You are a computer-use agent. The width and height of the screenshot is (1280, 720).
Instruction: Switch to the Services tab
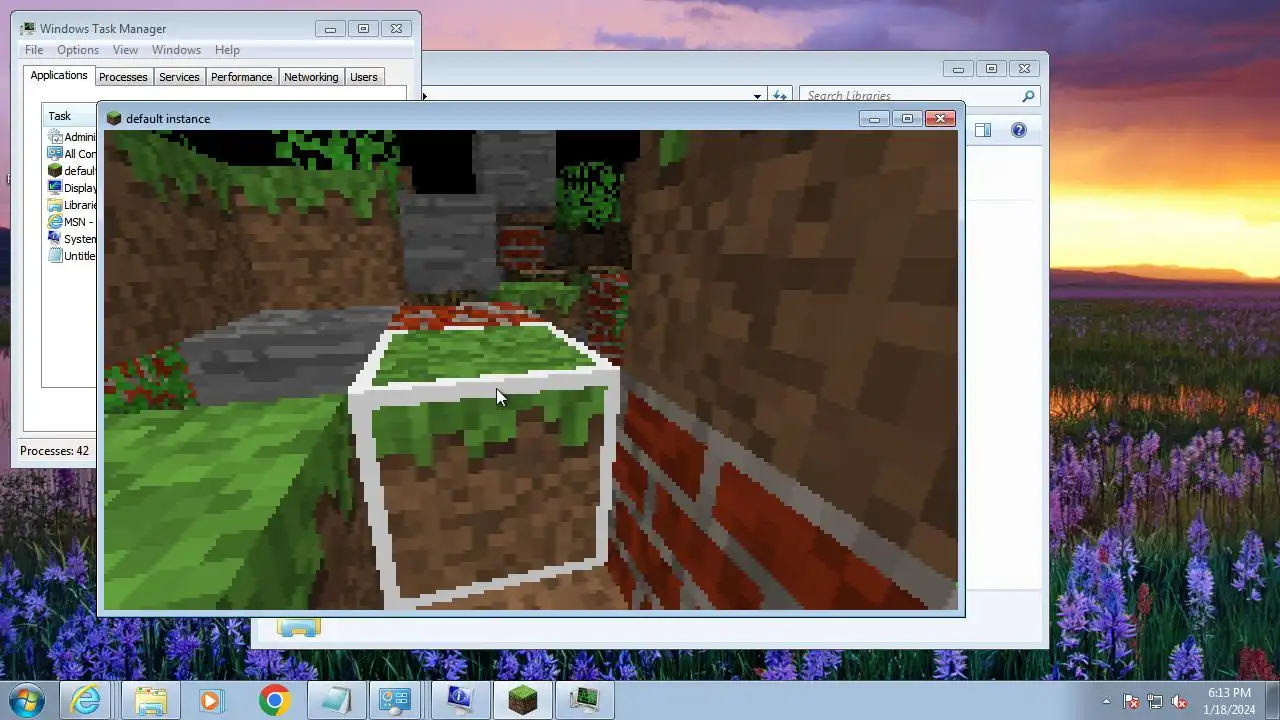[x=179, y=77]
